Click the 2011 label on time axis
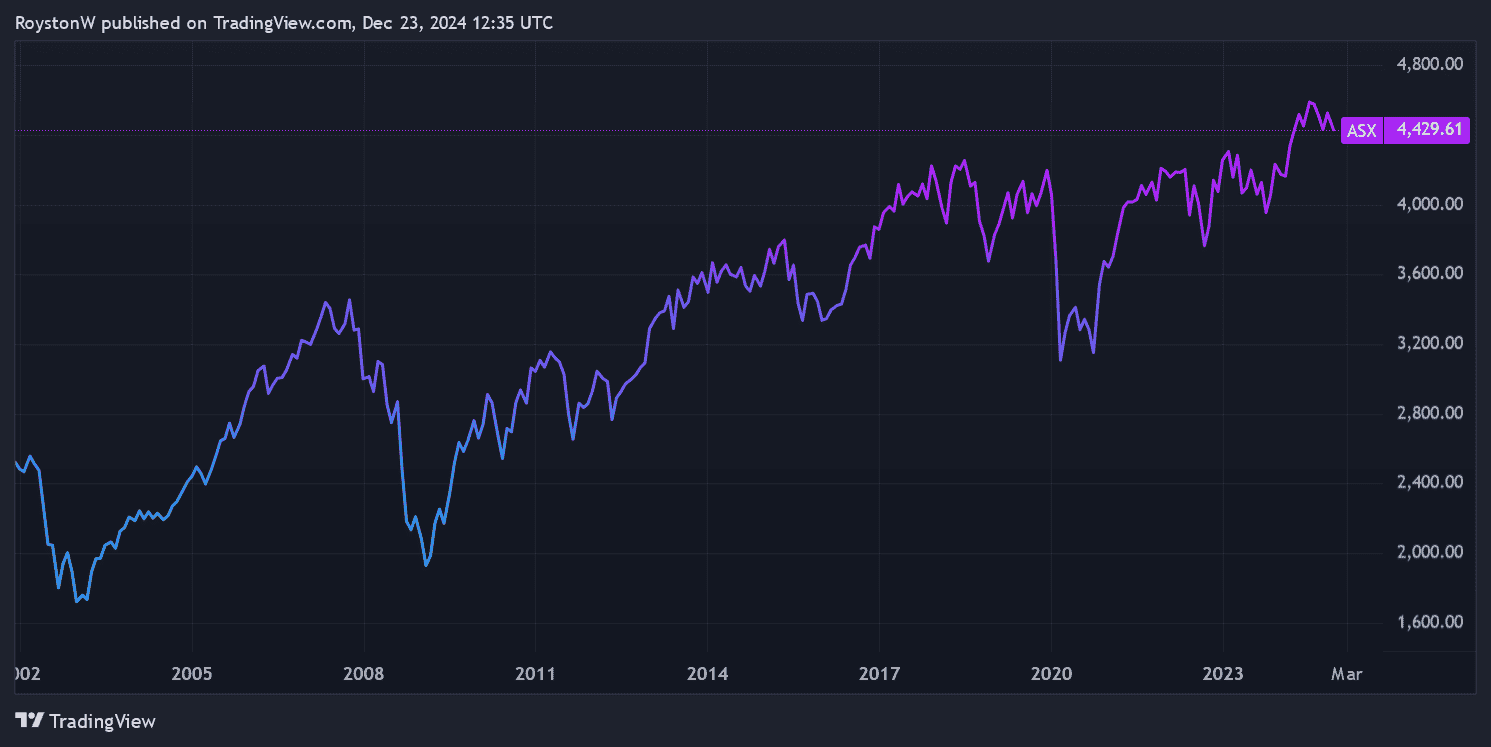 pos(535,674)
